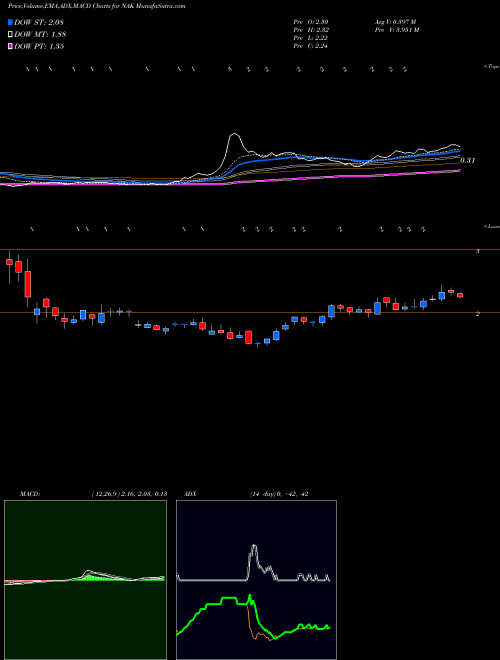The image size is (500, 660).
Task: Click the 0.31 value label beside EMA lines
Action: 467,160
